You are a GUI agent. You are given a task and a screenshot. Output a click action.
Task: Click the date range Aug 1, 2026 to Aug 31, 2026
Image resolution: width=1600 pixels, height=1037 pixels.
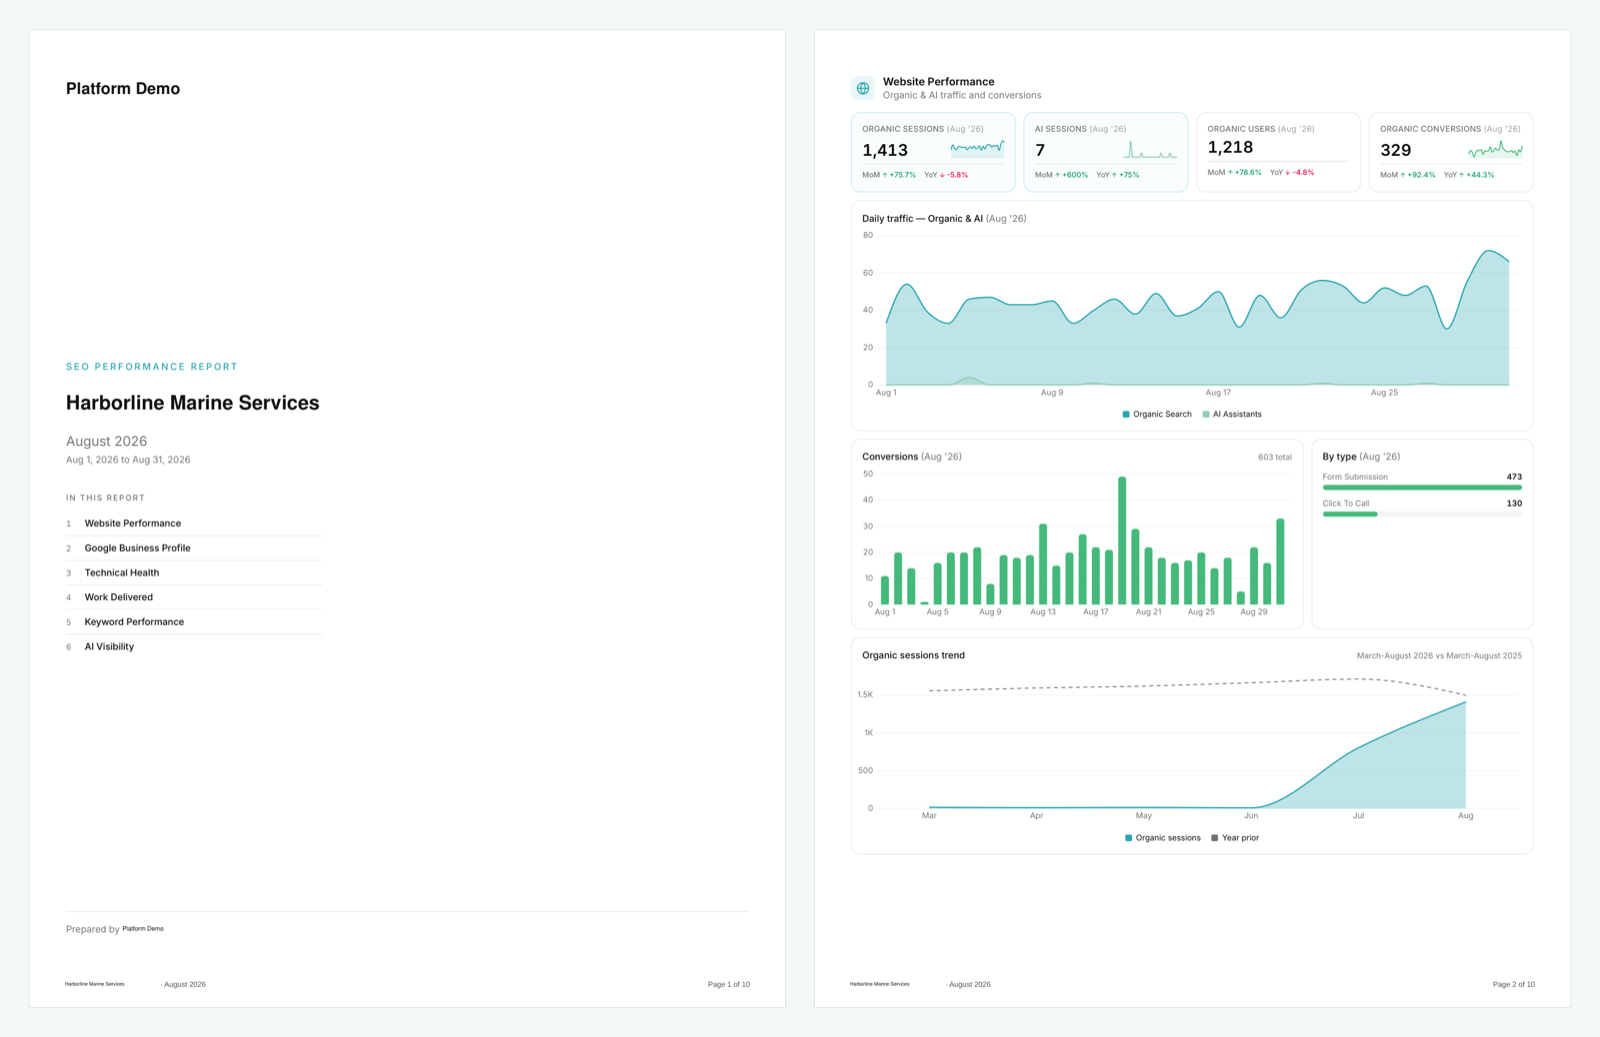point(128,460)
